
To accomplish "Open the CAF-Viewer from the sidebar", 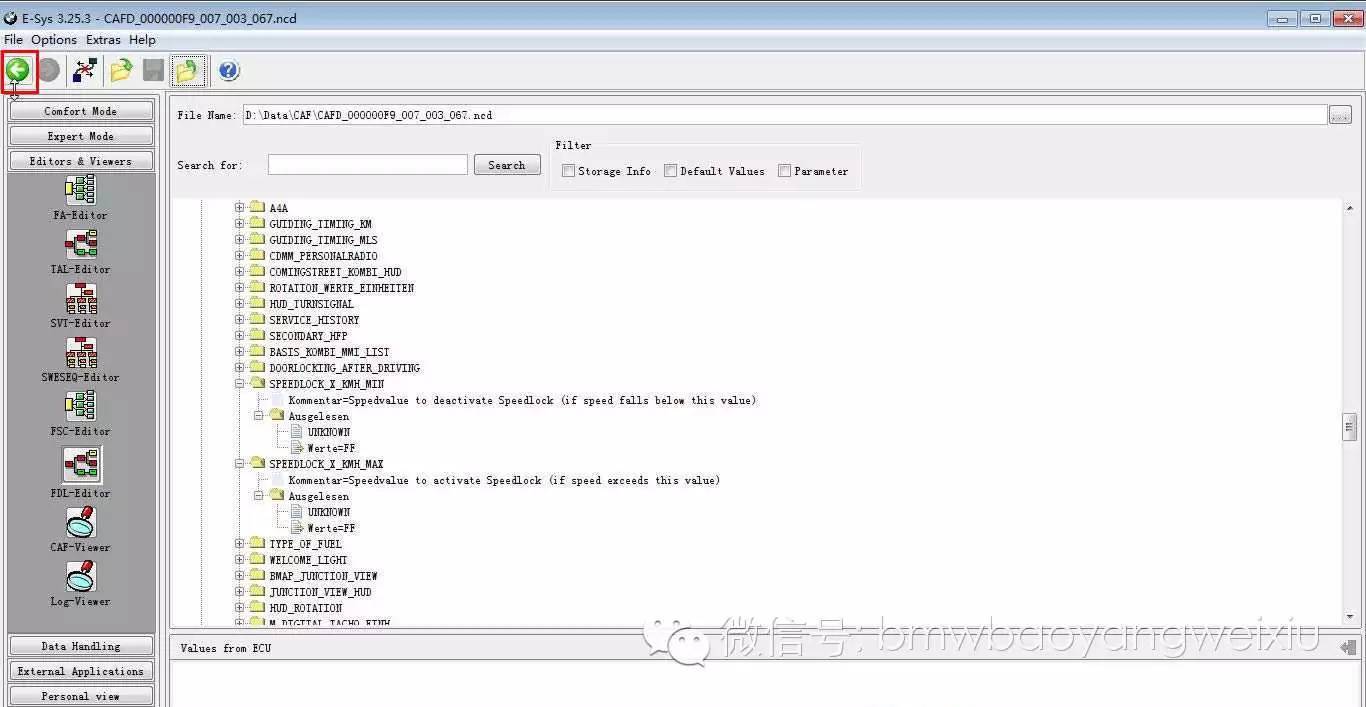I will tap(81, 528).
